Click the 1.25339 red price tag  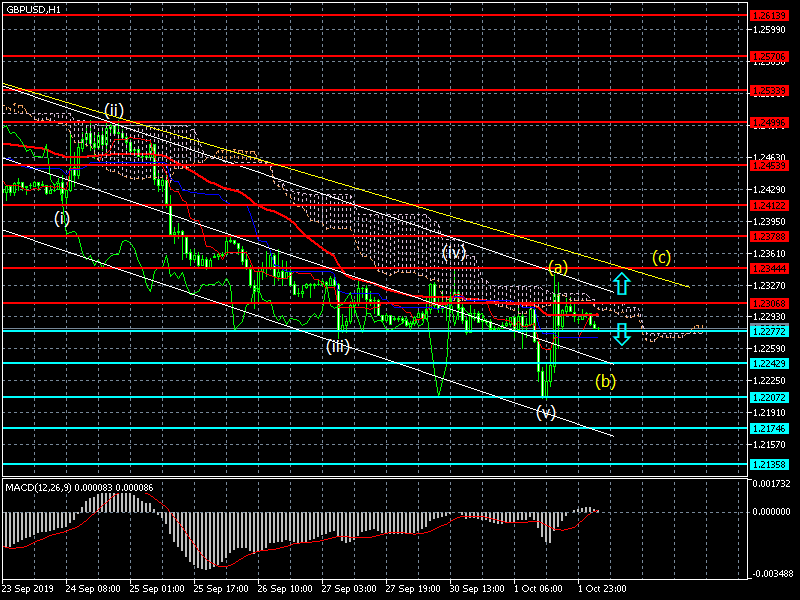click(x=769, y=91)
